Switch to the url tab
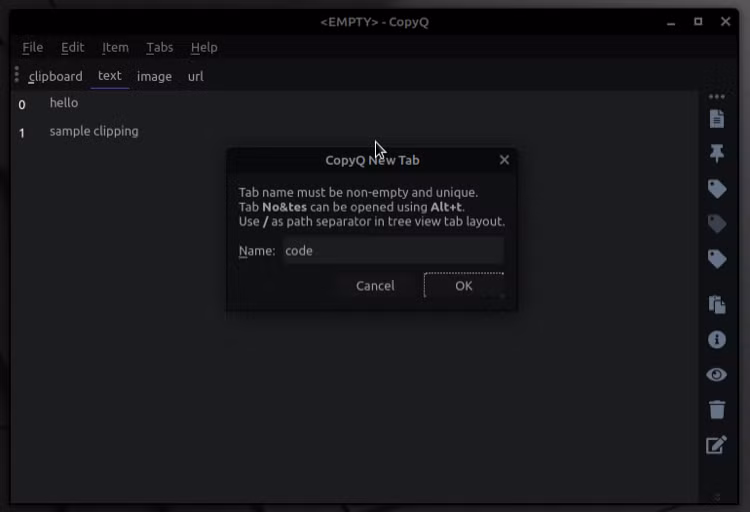This screenshot has width=750, height=512. 195,76
